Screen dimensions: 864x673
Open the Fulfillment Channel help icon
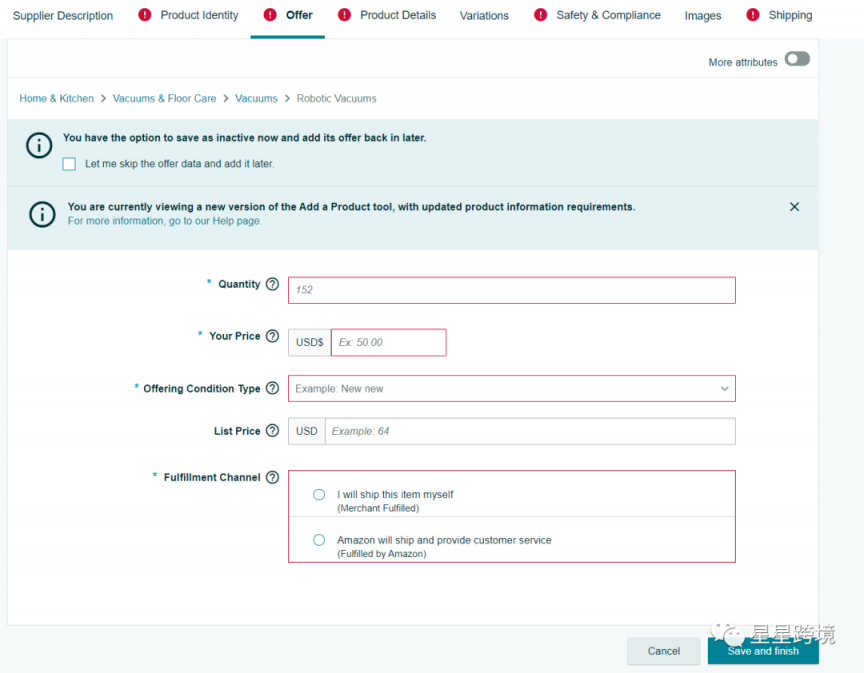pyautogui.click(x=272, y=477)
